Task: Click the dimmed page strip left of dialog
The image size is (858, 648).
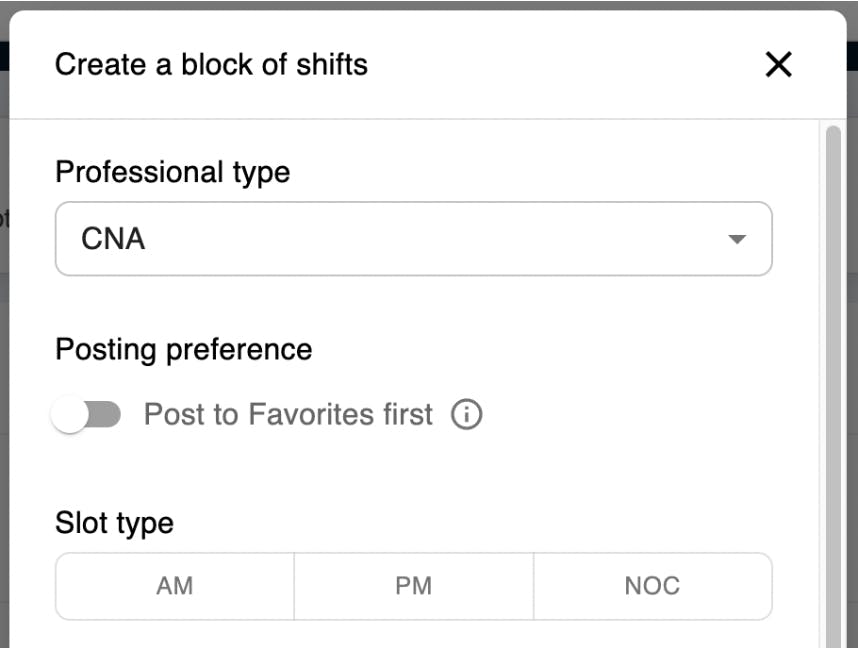Action: click(x=4, y=400)
